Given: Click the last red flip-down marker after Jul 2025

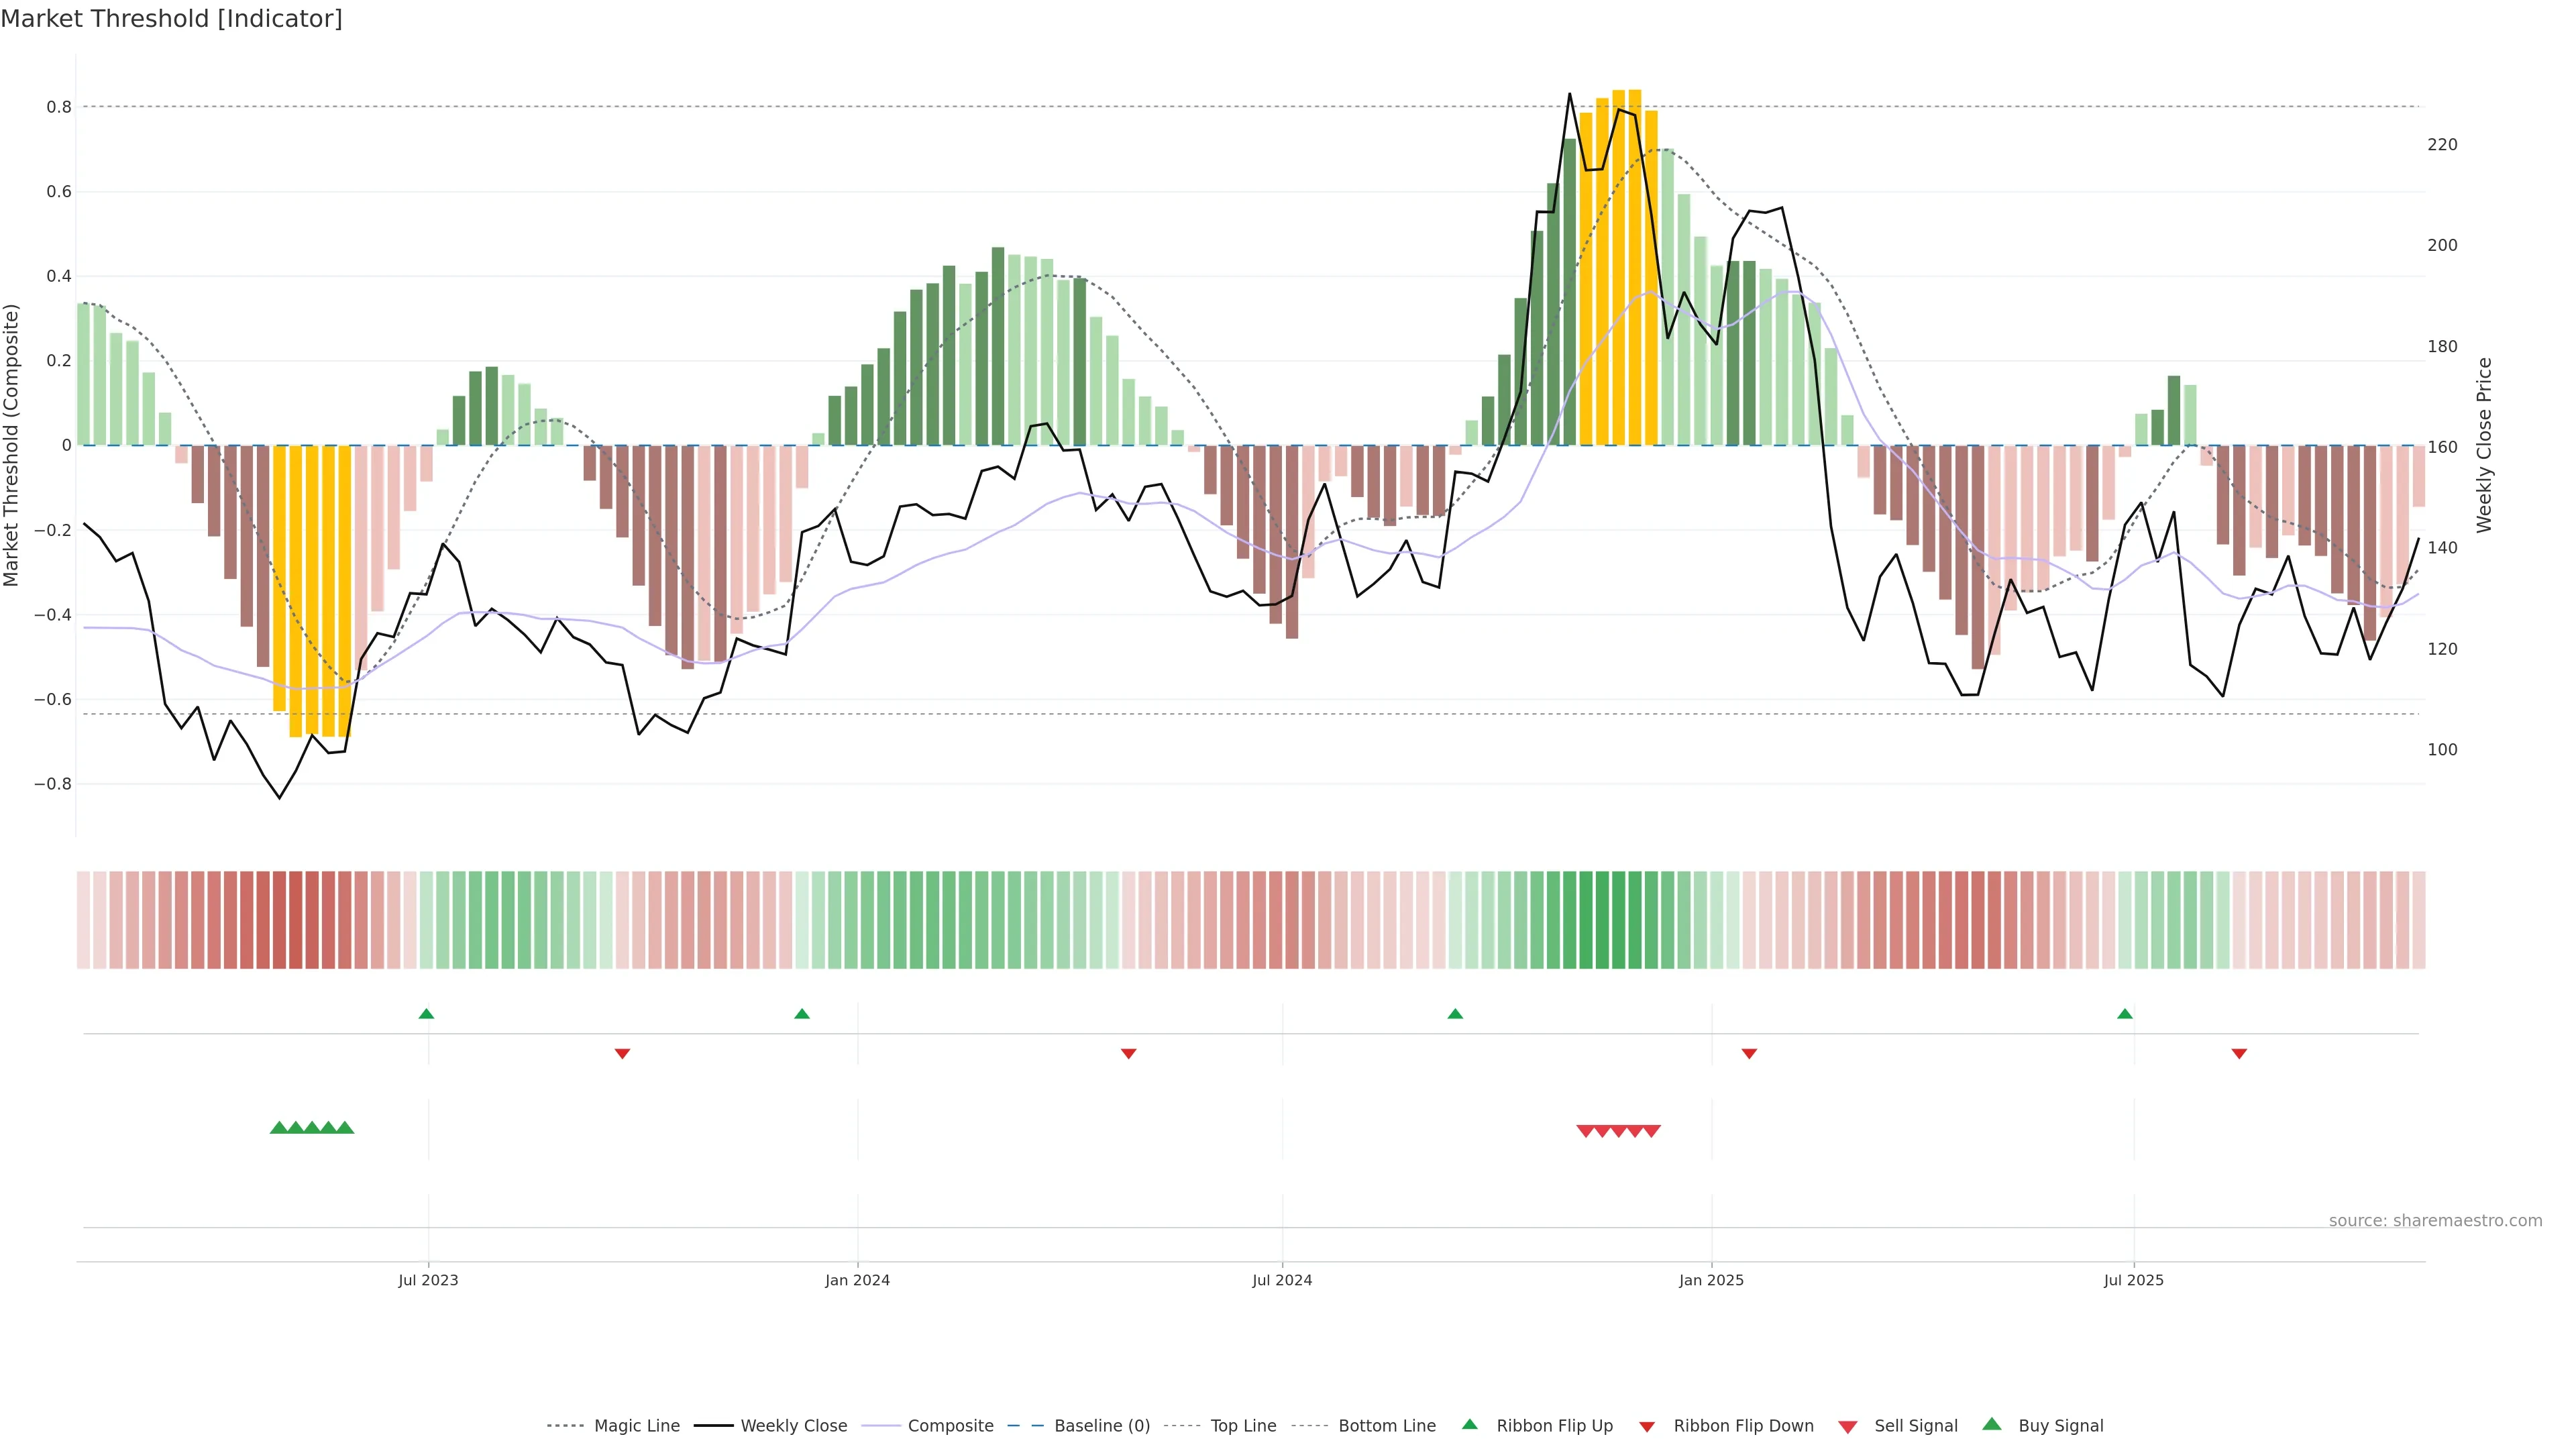Looking at the screenshot, I should pyautogui.click(x=2239, y=1053).
